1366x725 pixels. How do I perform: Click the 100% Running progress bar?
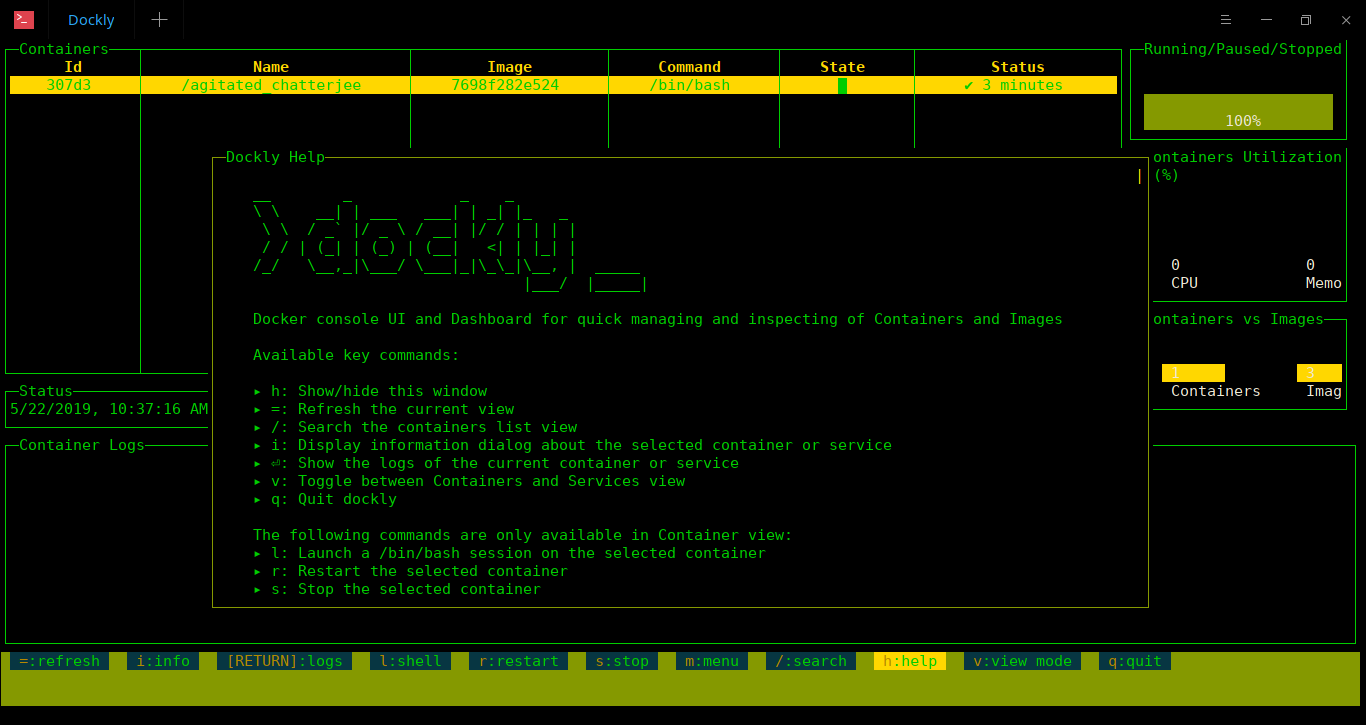(x=1238, y=112)
